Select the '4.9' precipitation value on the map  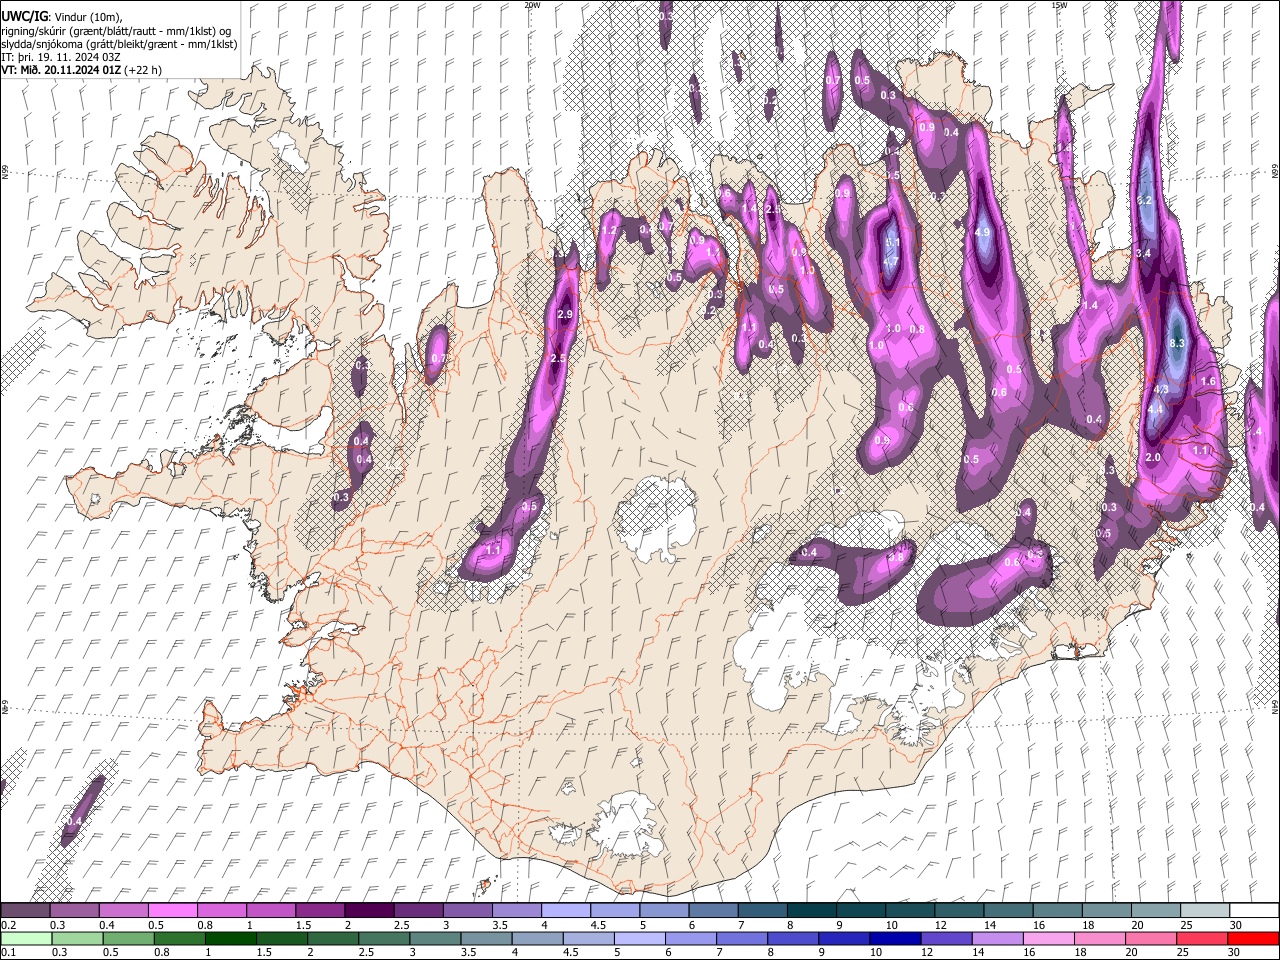[x=982, y=232]
